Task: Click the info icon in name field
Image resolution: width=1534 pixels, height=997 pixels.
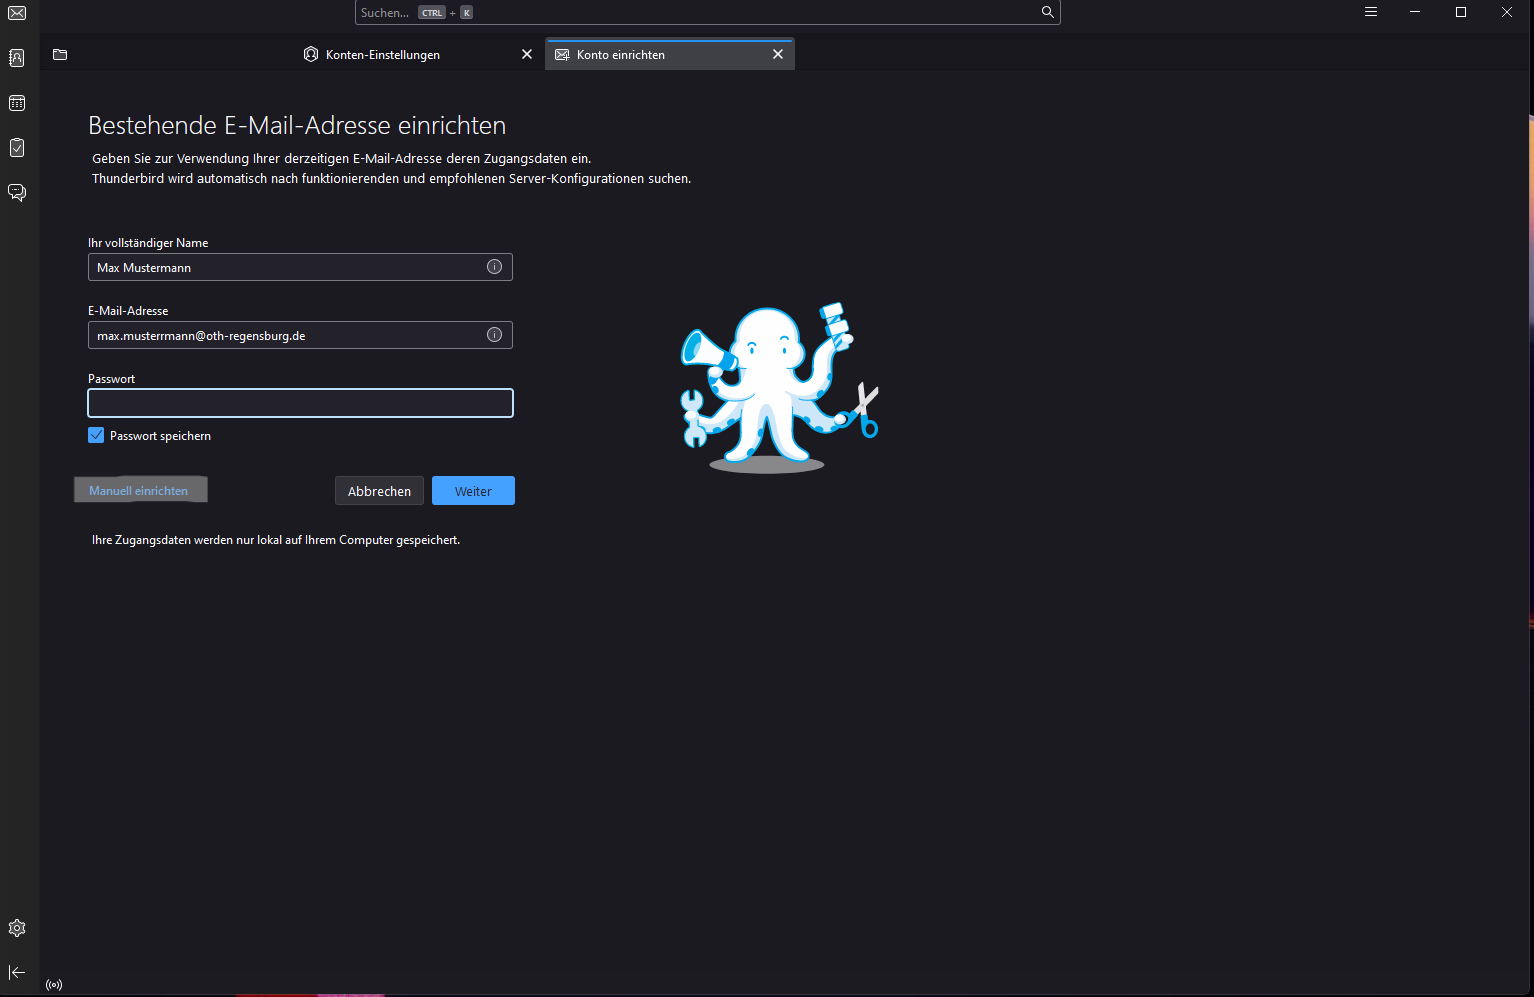Action: (x=494, y=267)
